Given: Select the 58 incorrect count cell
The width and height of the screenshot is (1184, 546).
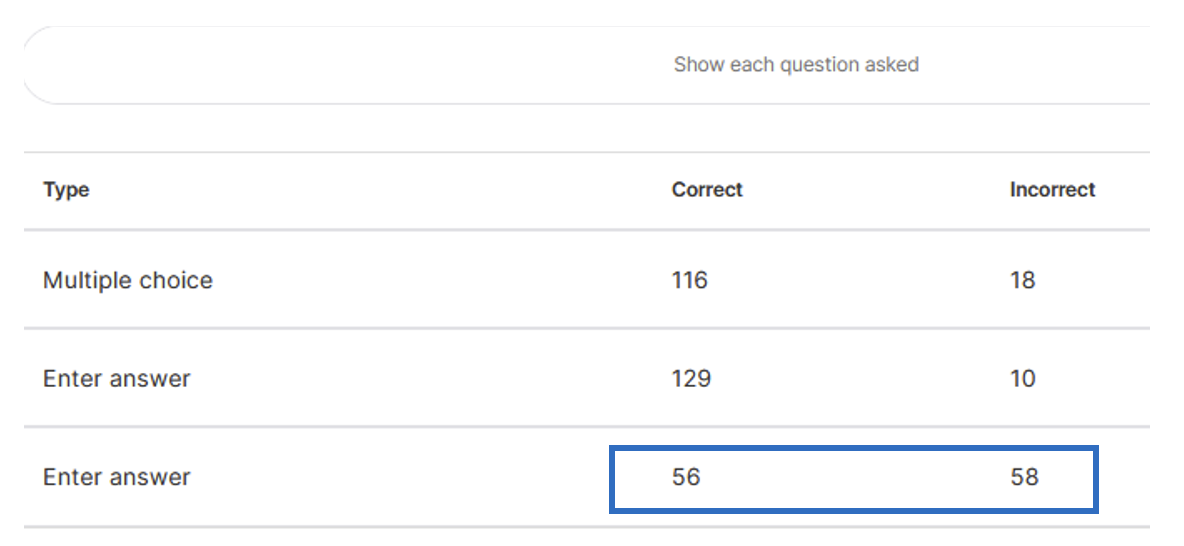Looking at the screenshot, I should (x=1024, y=477).
